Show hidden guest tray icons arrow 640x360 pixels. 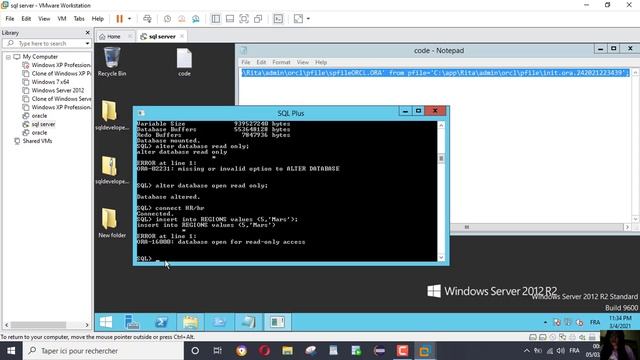tap(545, 322)
